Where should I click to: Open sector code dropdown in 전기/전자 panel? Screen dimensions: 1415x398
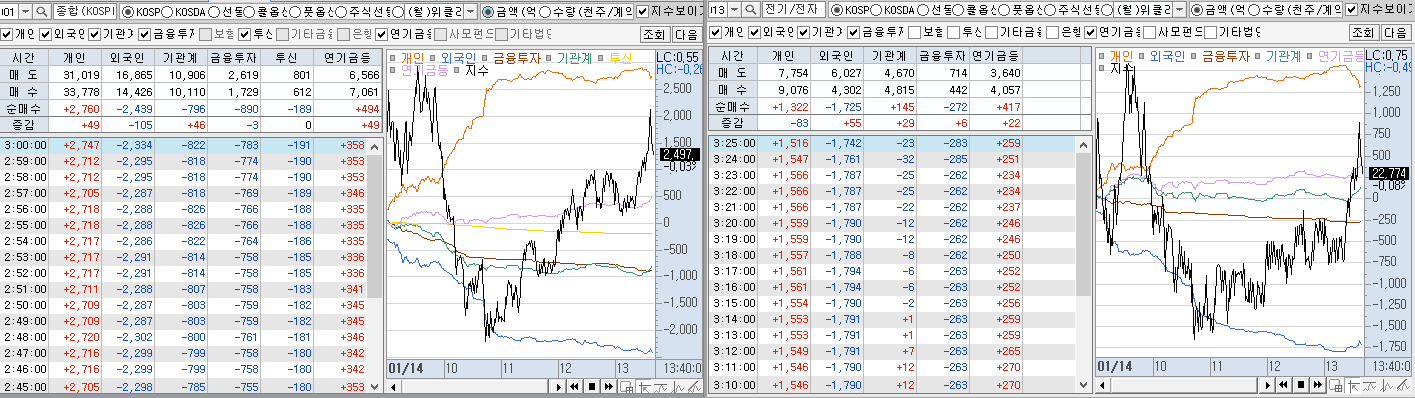tap(733, 10)
